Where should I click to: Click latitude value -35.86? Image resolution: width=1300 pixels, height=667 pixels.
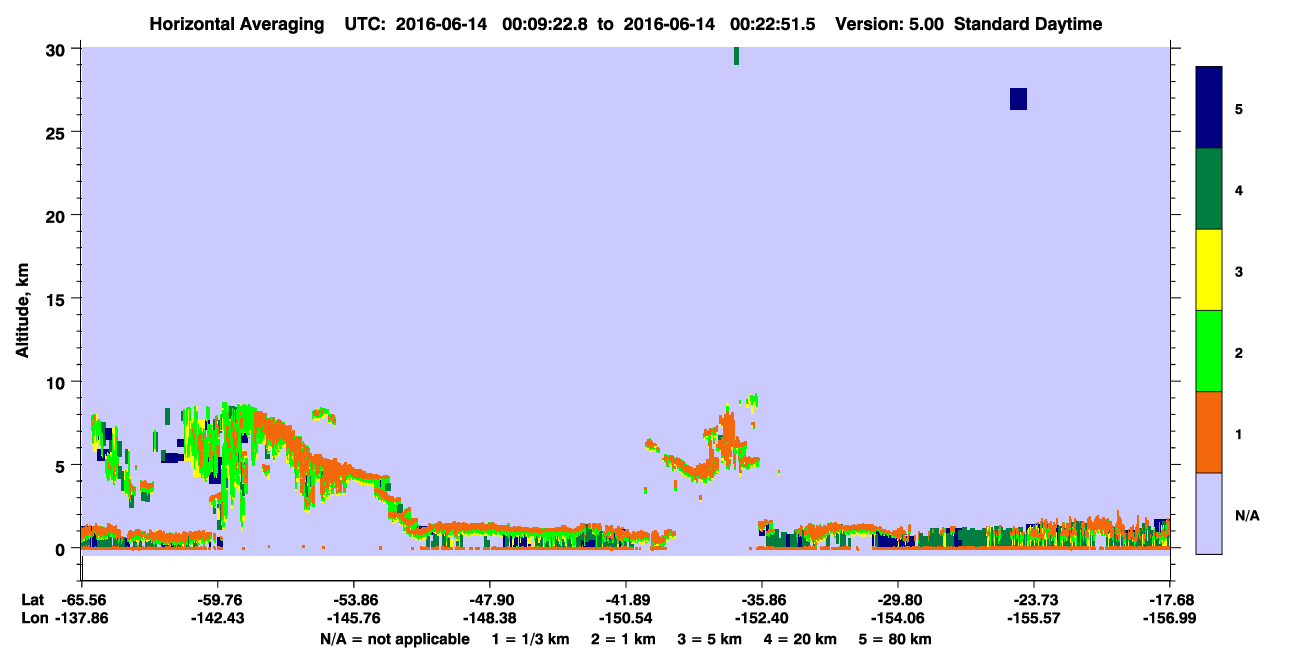(x=762, y=600)
